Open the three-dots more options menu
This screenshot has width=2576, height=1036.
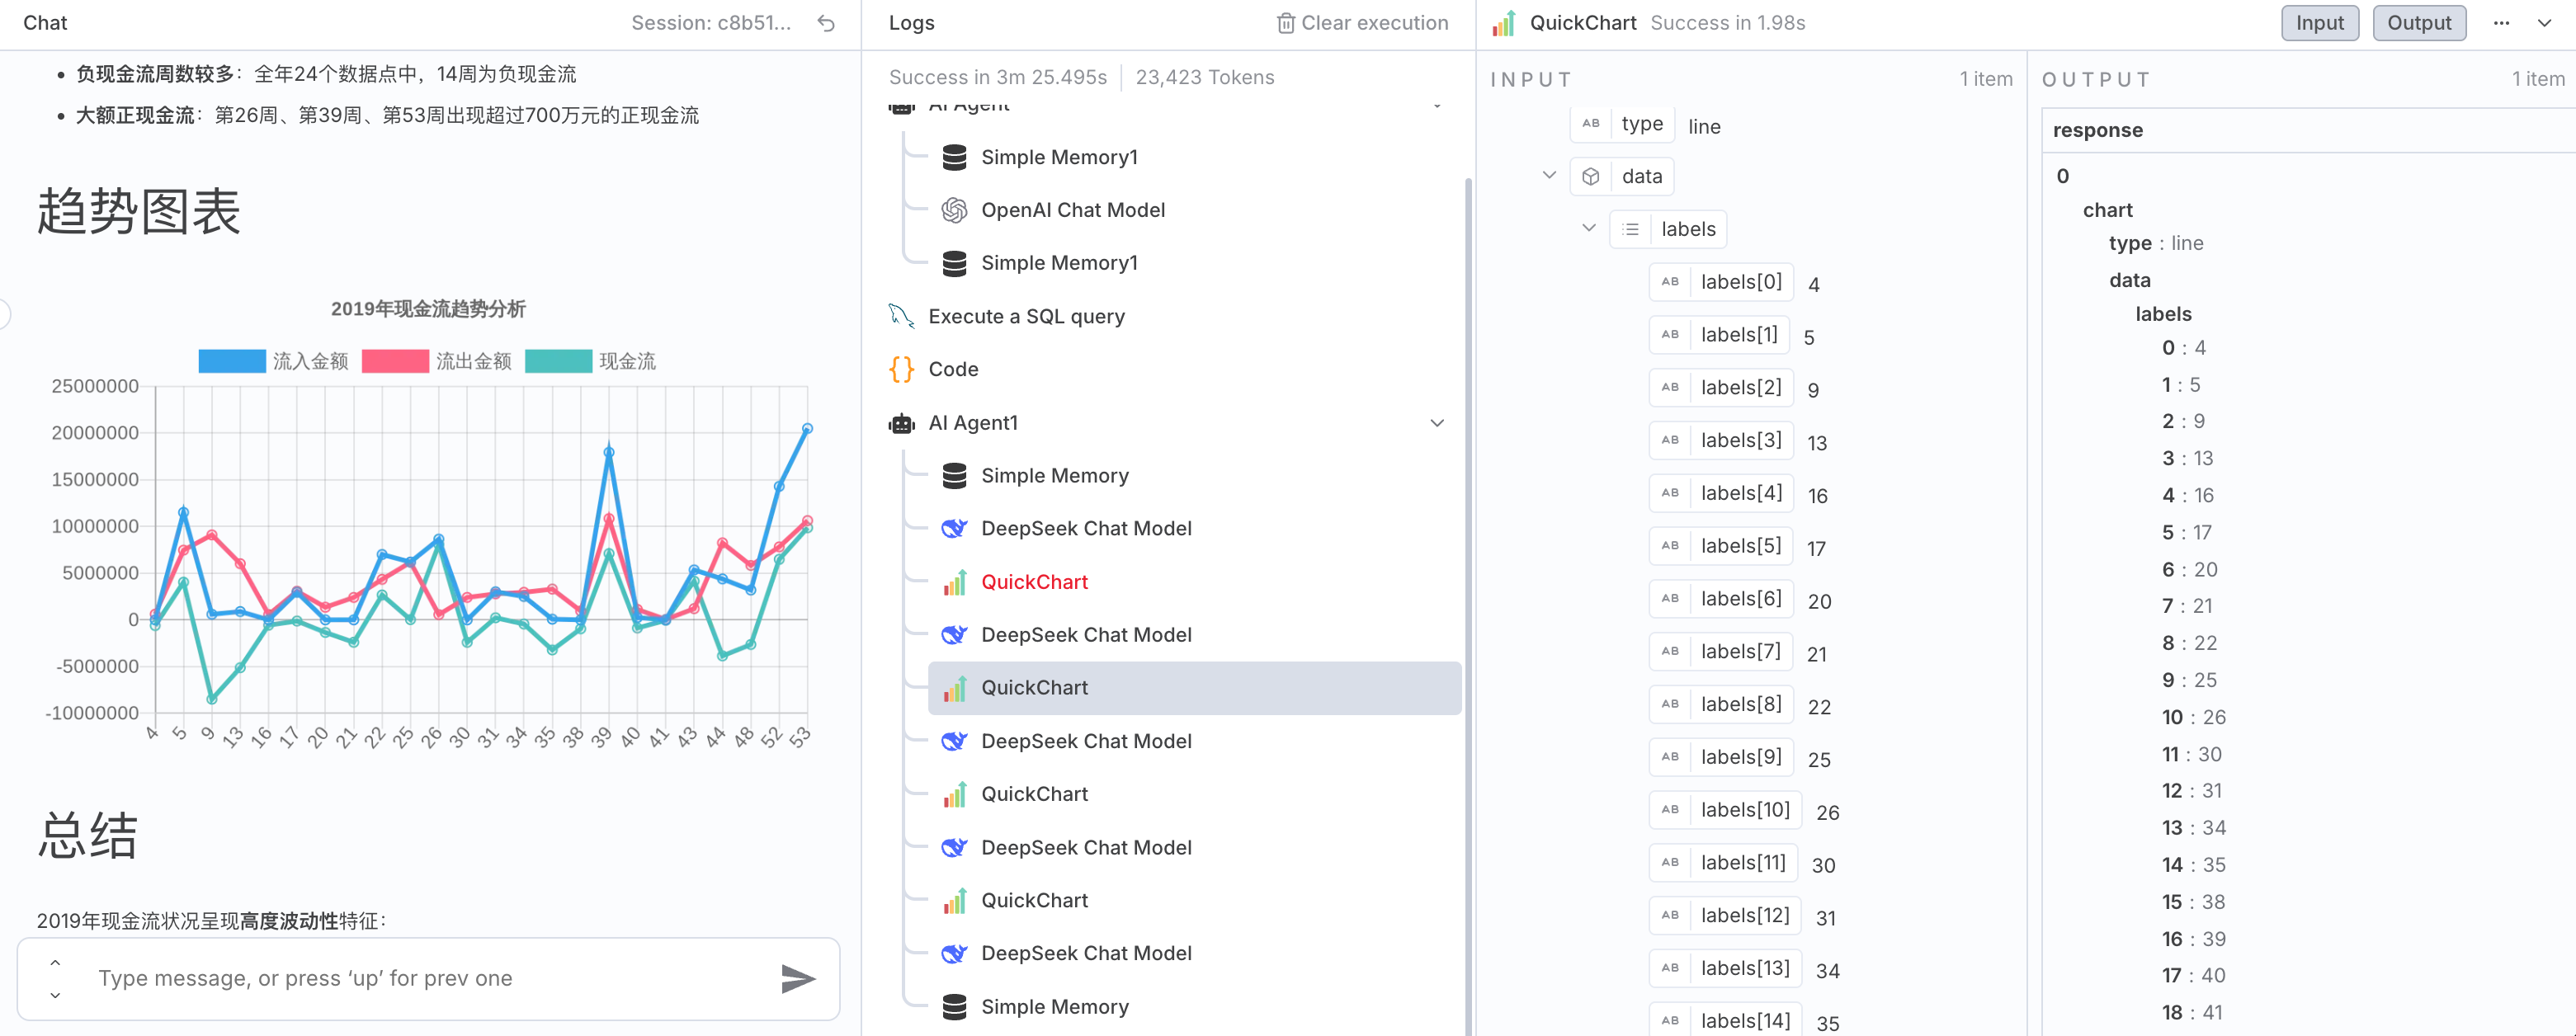pyautogui.click(x=2501, y=23)
